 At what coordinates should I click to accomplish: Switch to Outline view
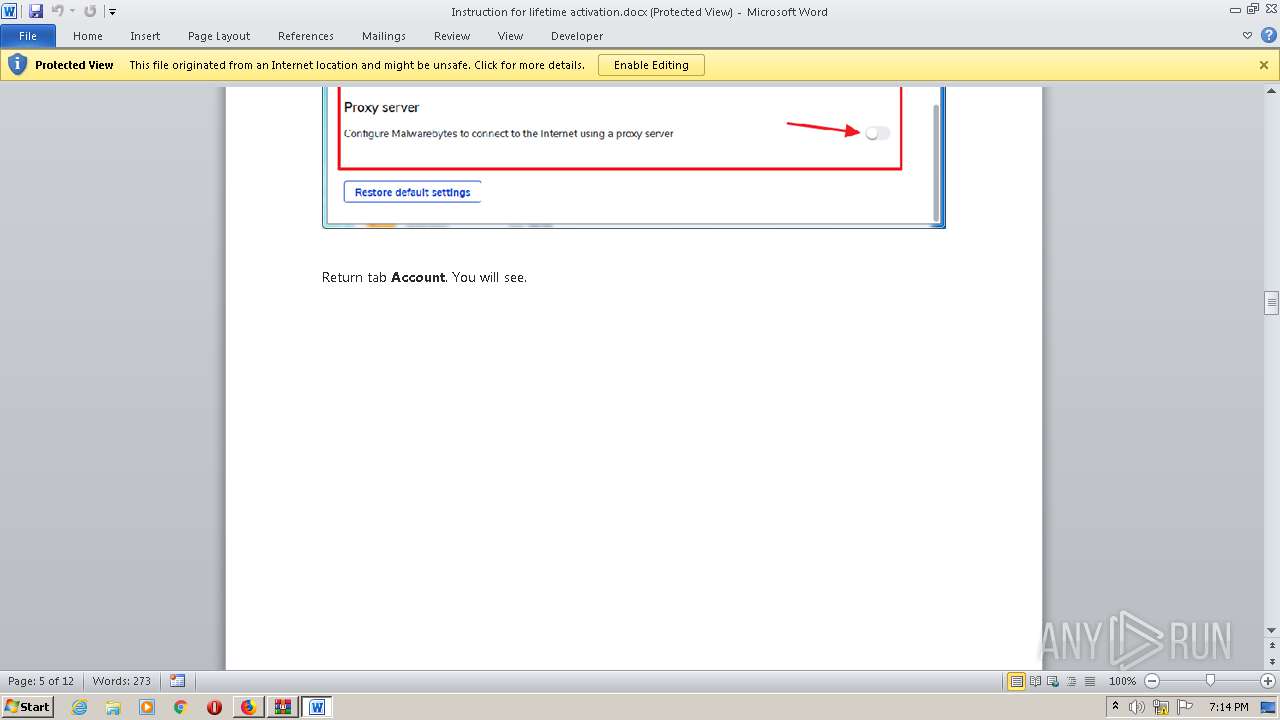tap(1071, 681)
